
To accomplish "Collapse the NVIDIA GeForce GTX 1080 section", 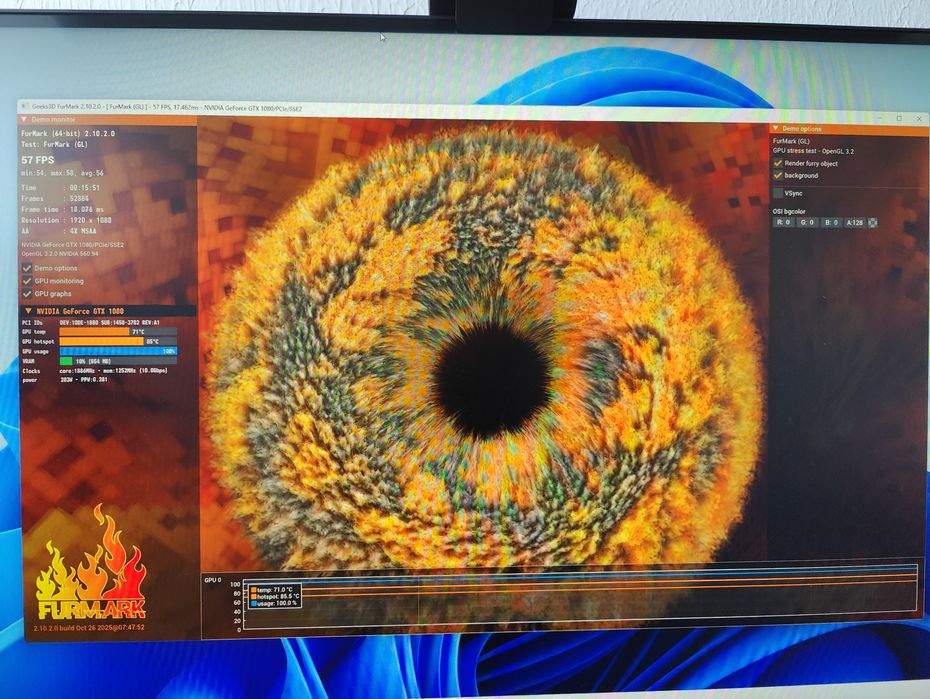I will coord(28,311).
